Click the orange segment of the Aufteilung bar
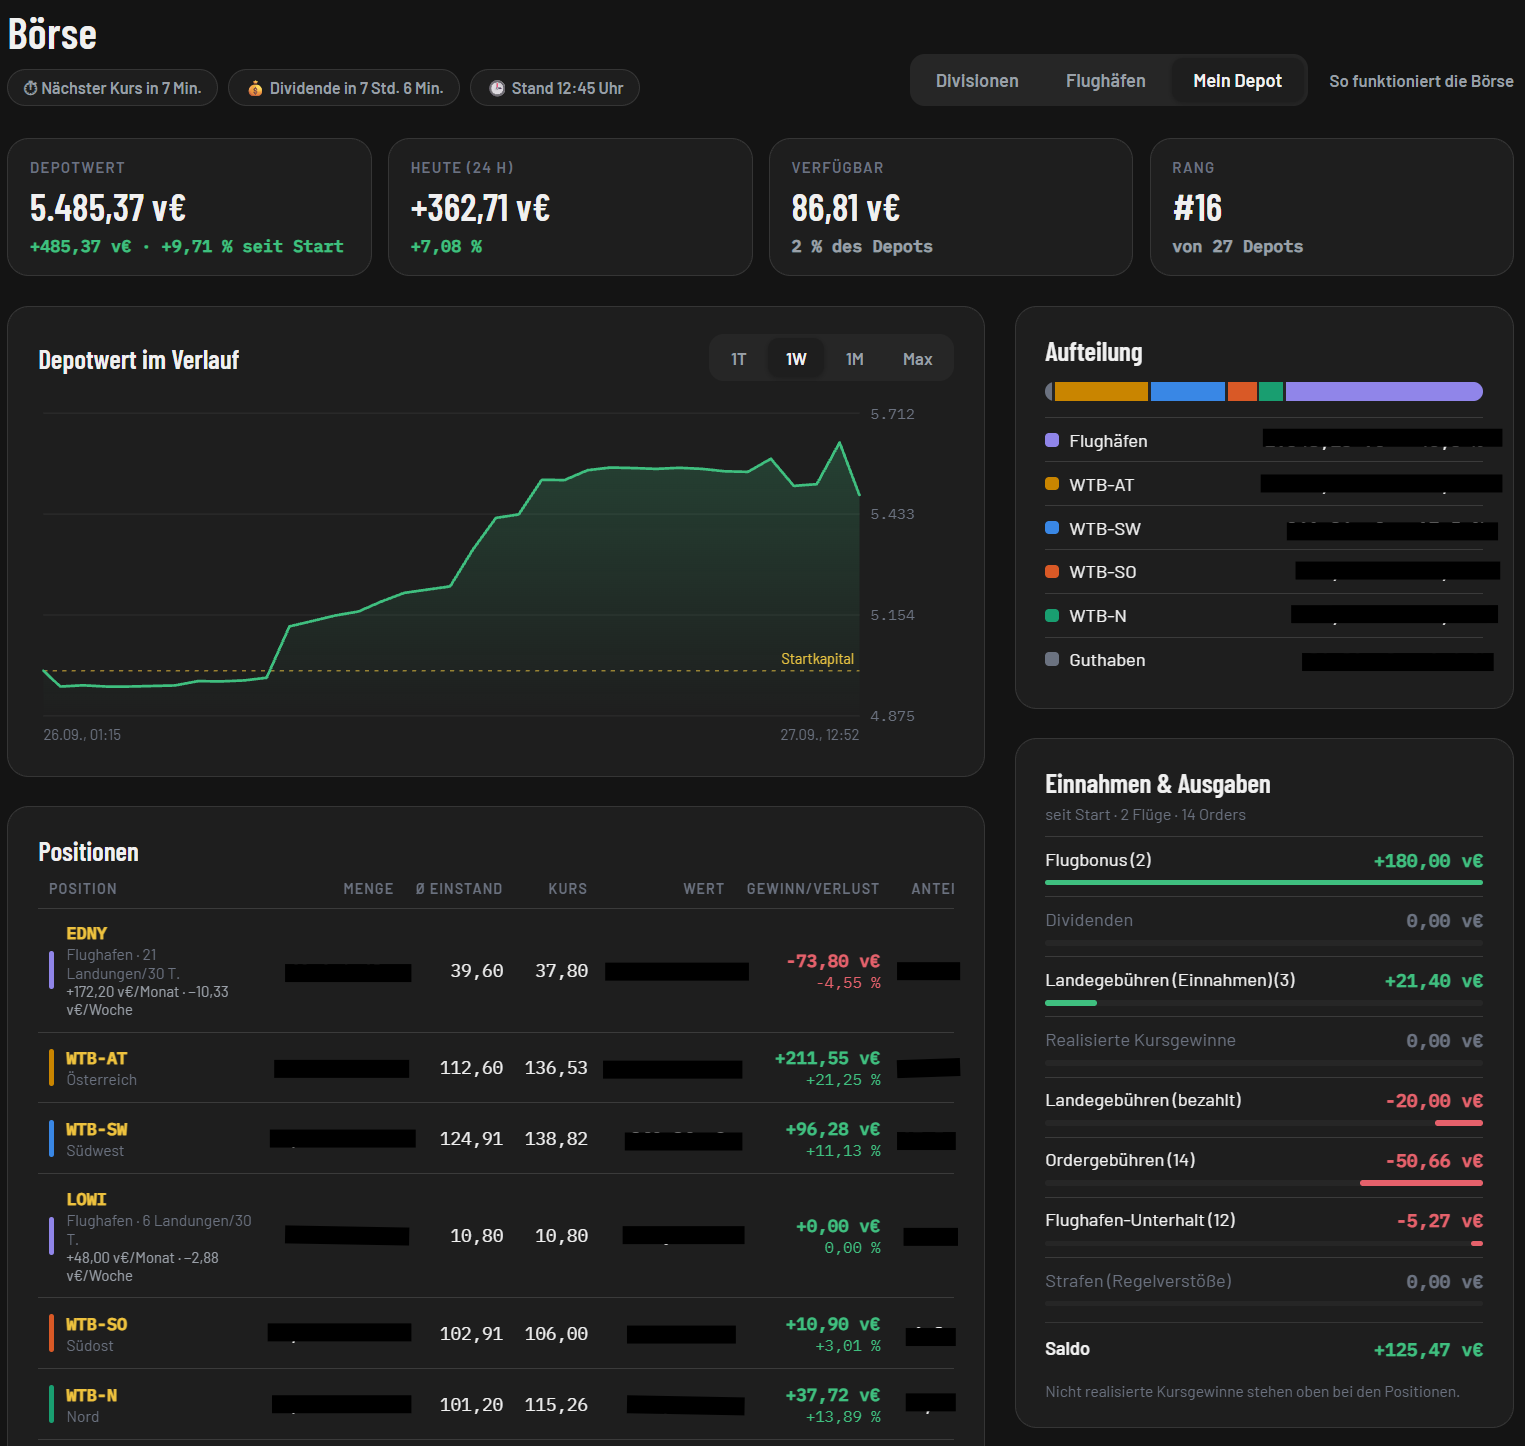This screenshot has height=1446, width=1525. coord(1101,391)
